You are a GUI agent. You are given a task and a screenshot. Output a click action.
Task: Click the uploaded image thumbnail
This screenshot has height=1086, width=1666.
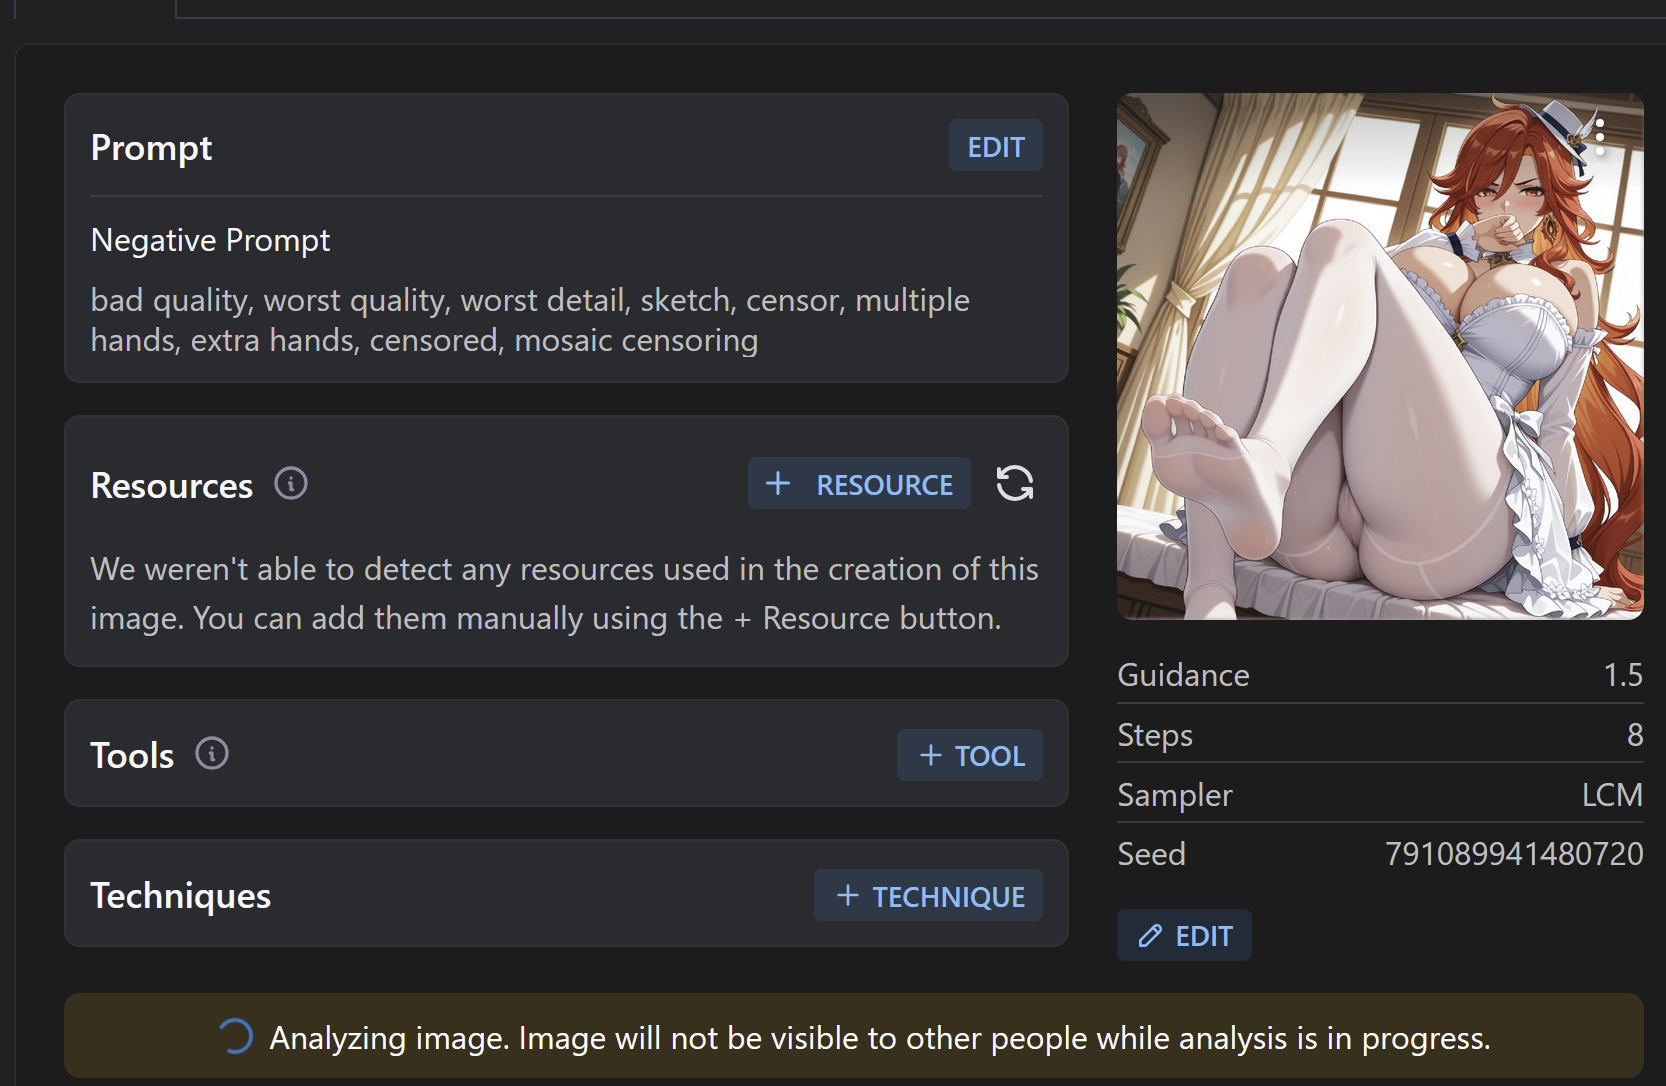tap(1380, 356)
